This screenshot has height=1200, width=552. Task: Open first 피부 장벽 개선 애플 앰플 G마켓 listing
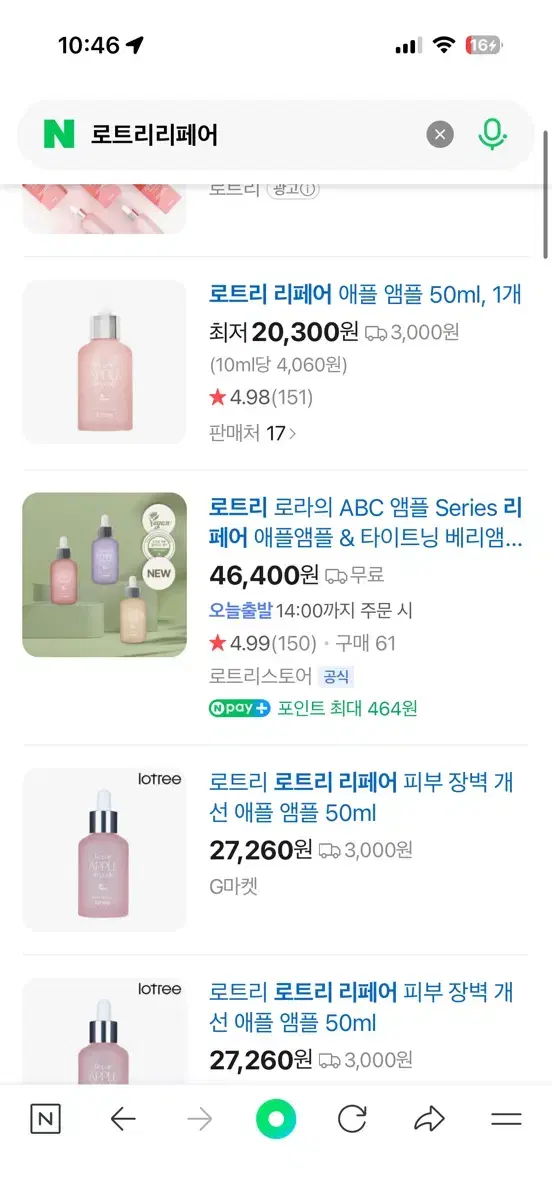(361, 797)
